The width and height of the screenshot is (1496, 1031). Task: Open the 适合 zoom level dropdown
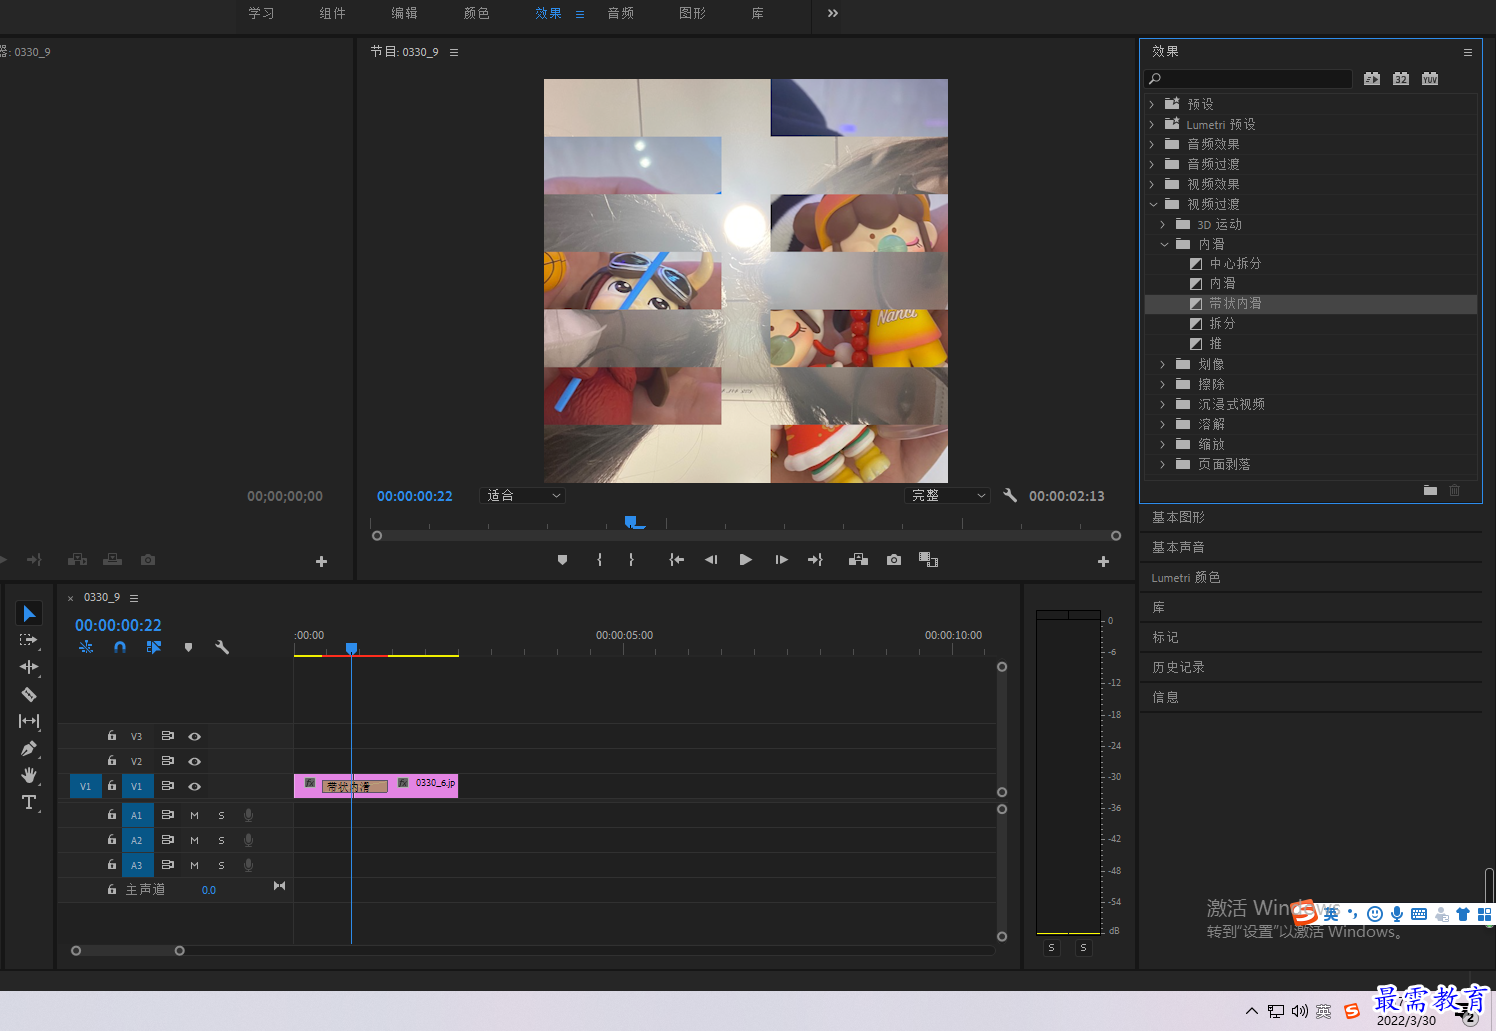pos(523,495)
